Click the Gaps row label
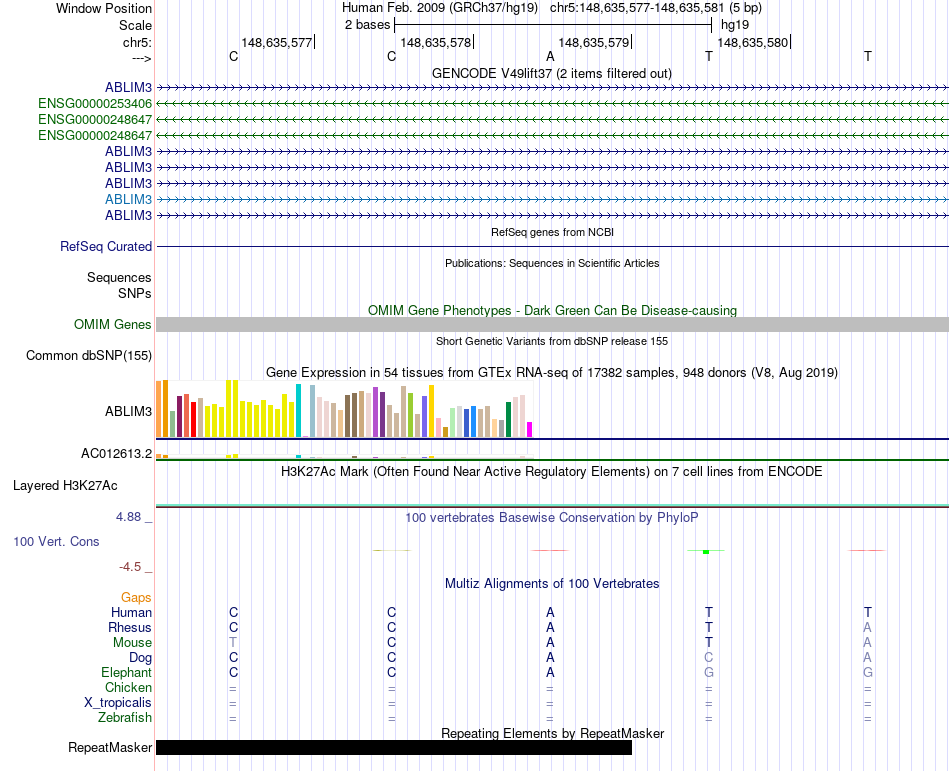This screenshot has height=771, width=950. tap(136, 598)
